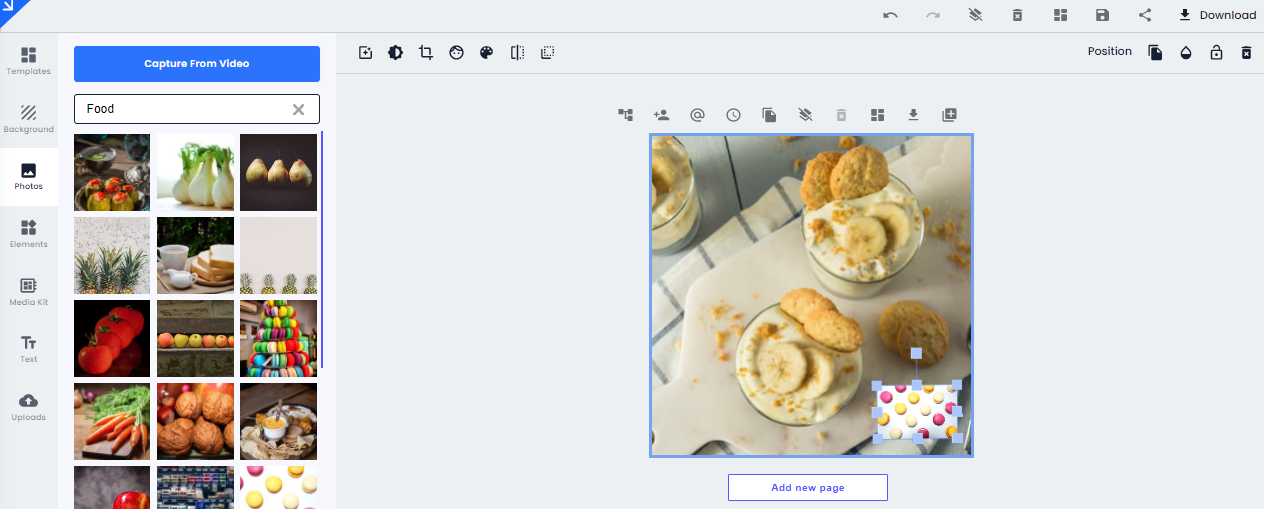The image size is (1264, 509).
Task: Select the three pears photo
Action: (278, 172)
